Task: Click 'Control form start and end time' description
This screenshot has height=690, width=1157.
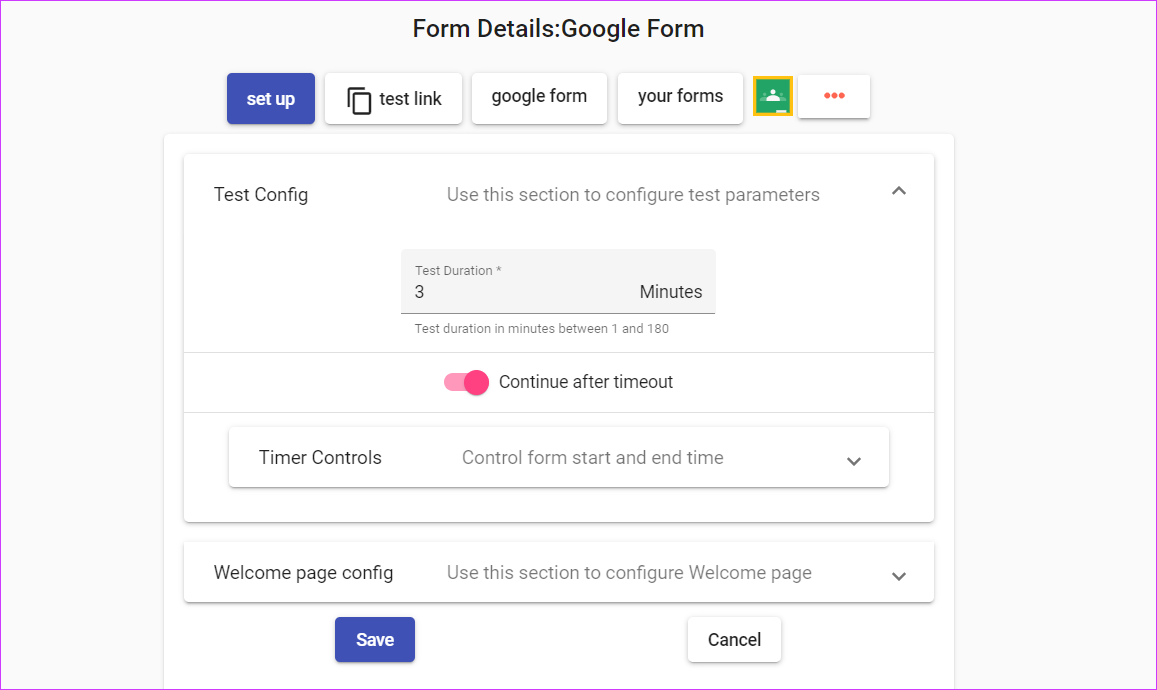Action: coord(592,458)
